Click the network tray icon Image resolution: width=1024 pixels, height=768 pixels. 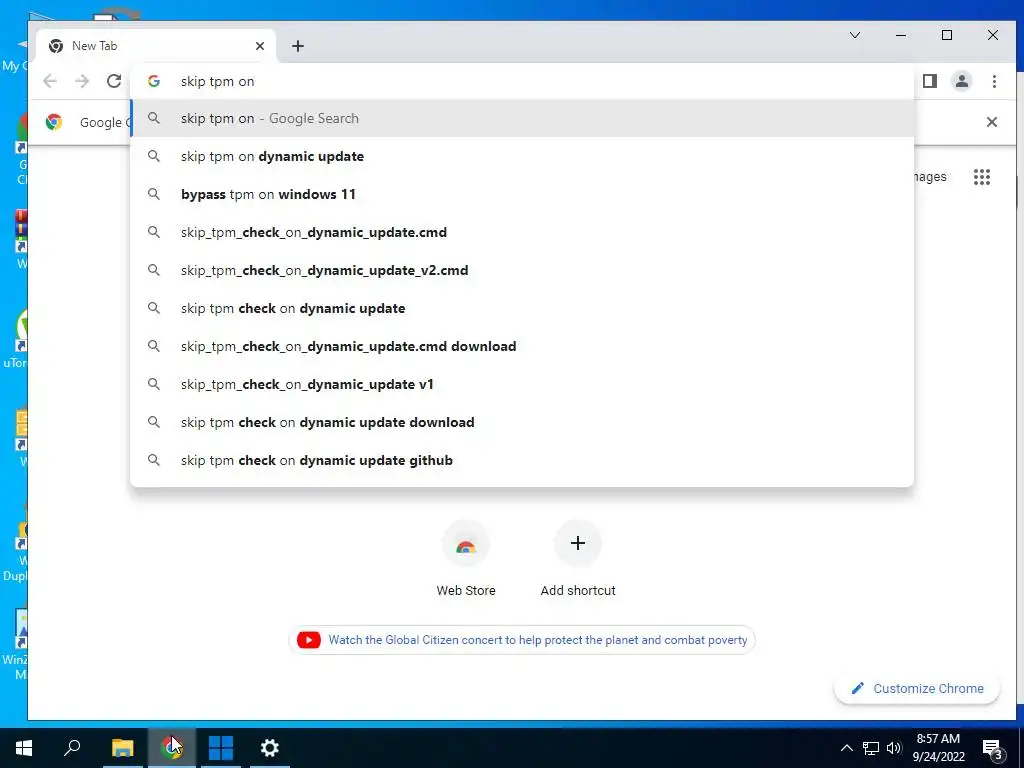click(x=871, y=748)
